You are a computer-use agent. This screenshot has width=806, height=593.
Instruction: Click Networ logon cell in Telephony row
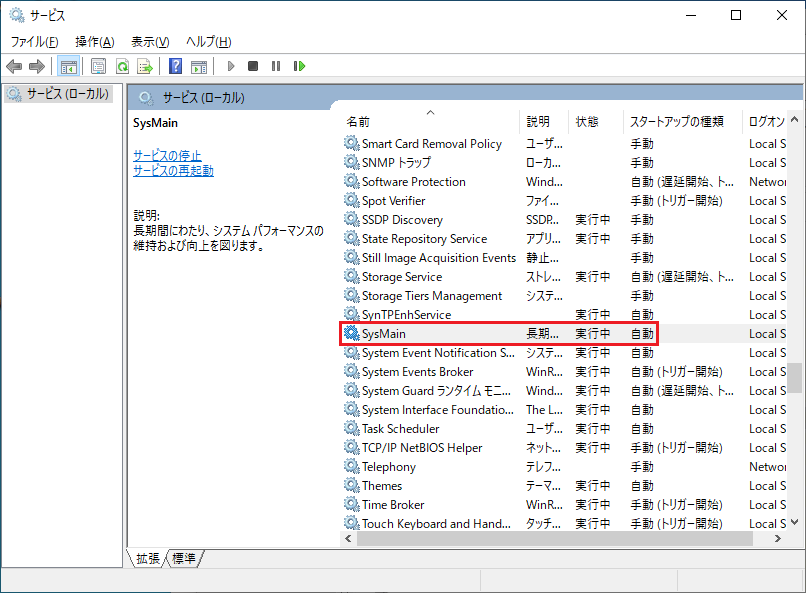tap(767, 467)
